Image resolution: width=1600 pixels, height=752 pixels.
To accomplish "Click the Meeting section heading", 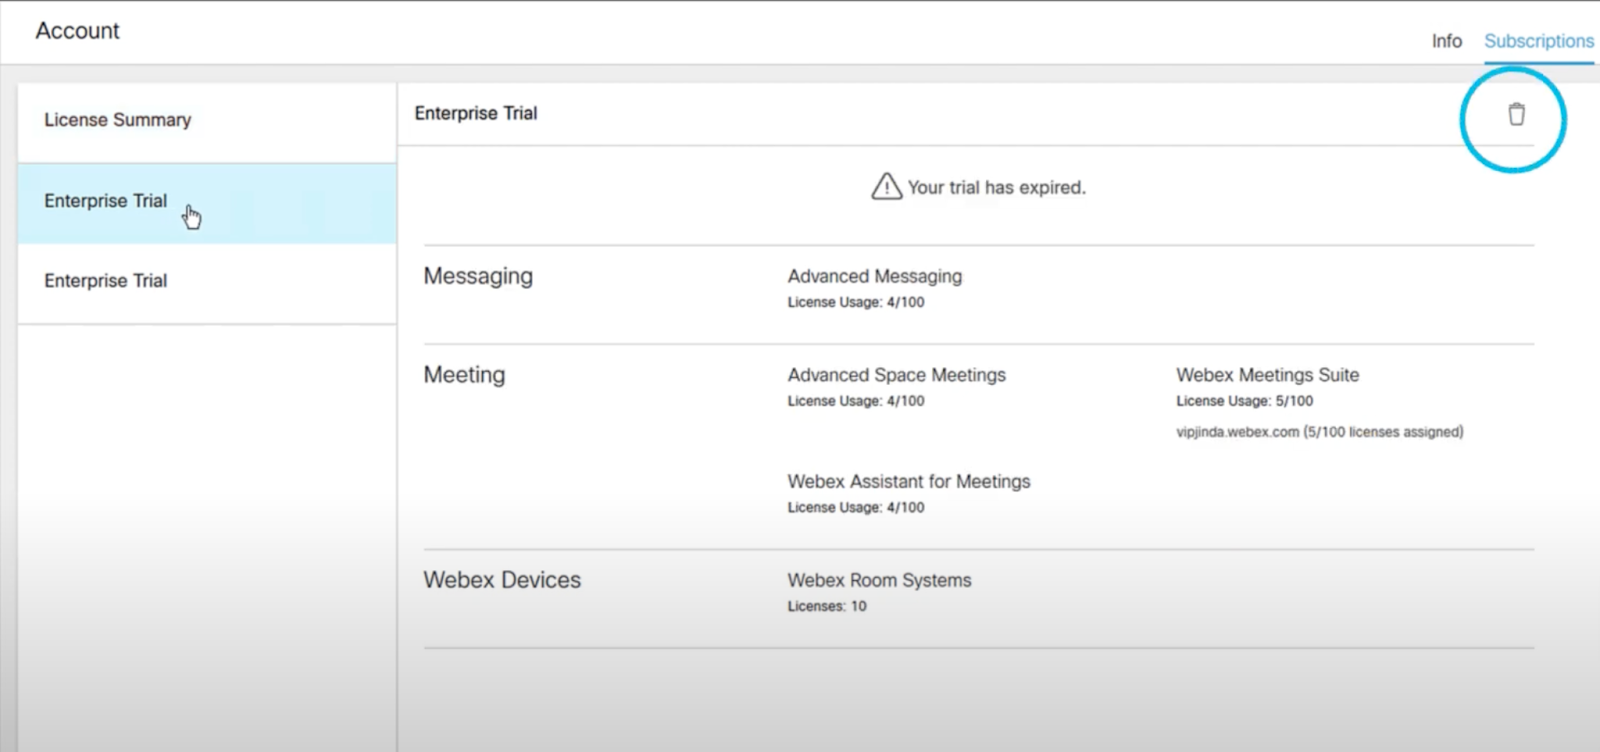I will (x=464, y=375).
